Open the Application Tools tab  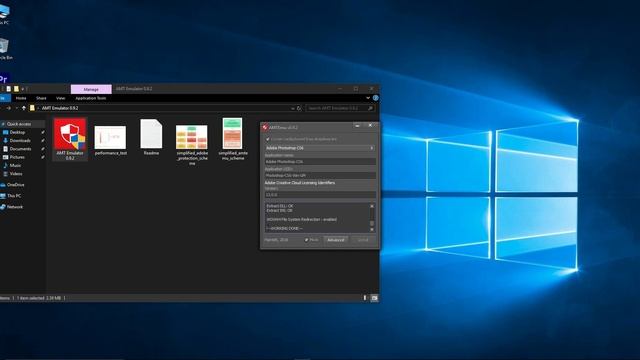click(x=91, y=98)
